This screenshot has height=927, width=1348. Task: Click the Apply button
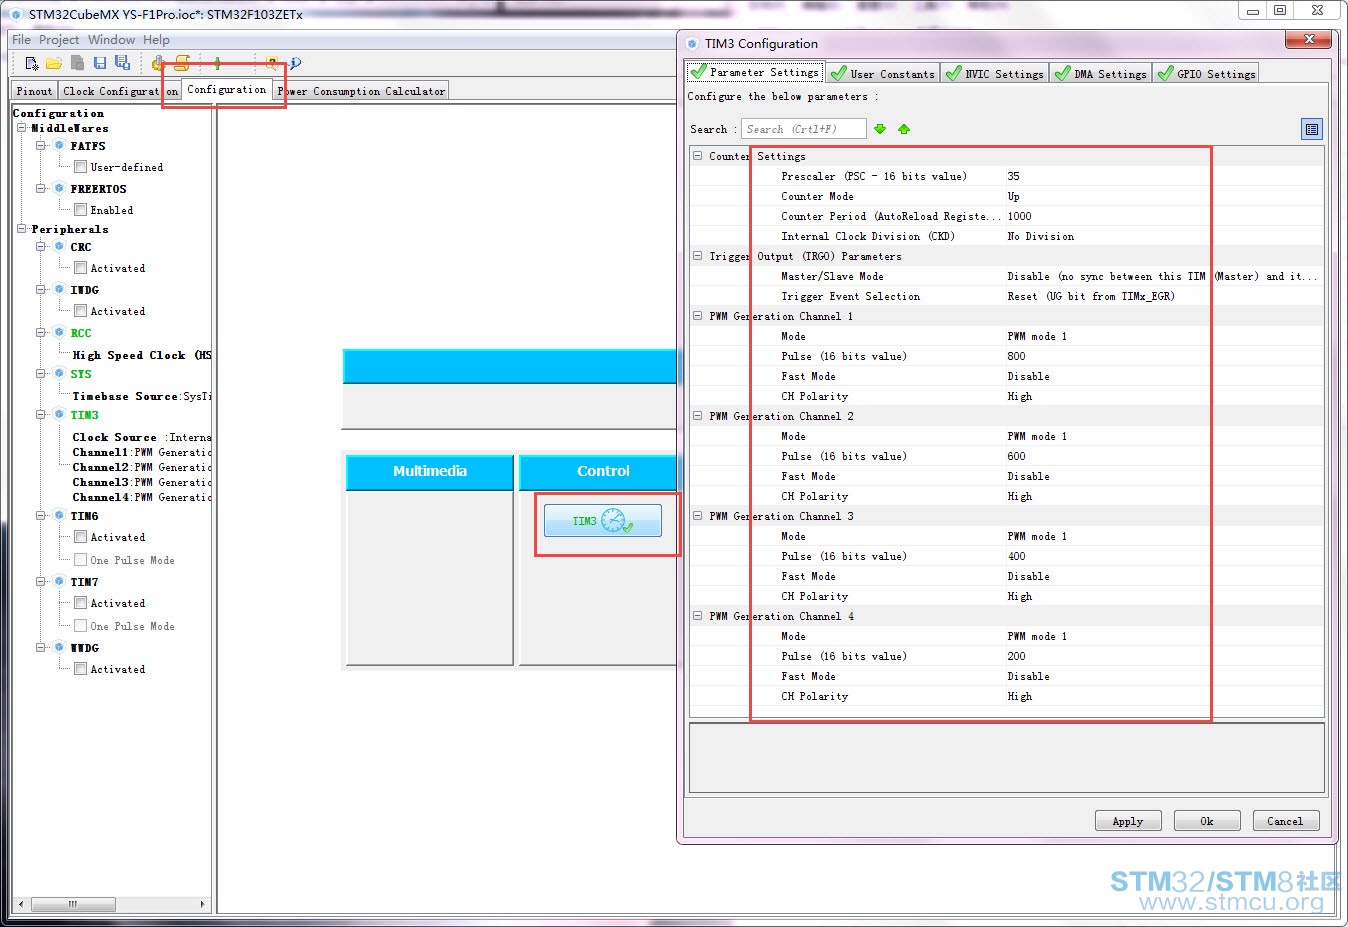(1128, 821)
